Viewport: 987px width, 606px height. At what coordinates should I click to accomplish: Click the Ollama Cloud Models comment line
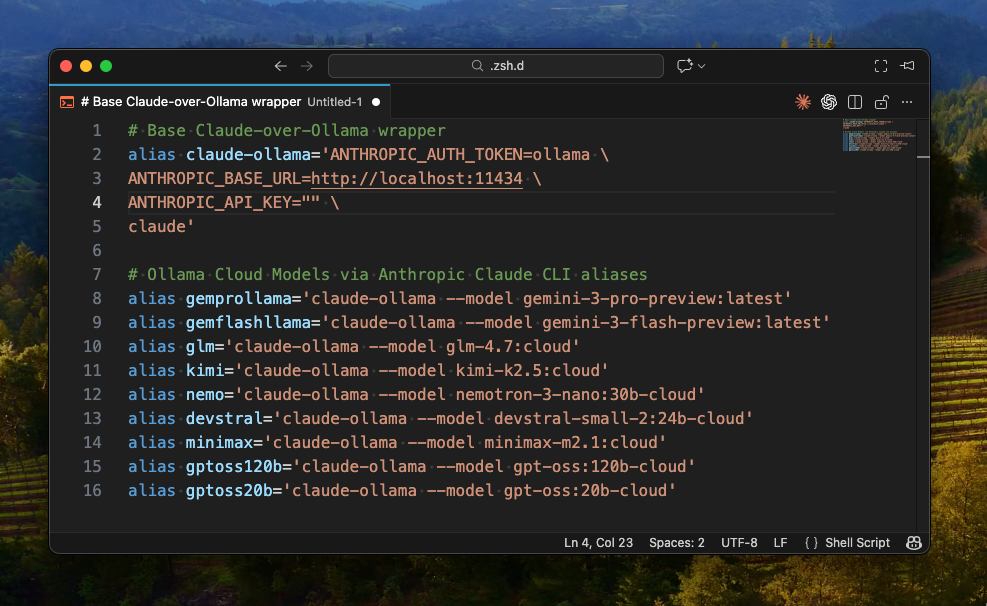coord(388,275)
